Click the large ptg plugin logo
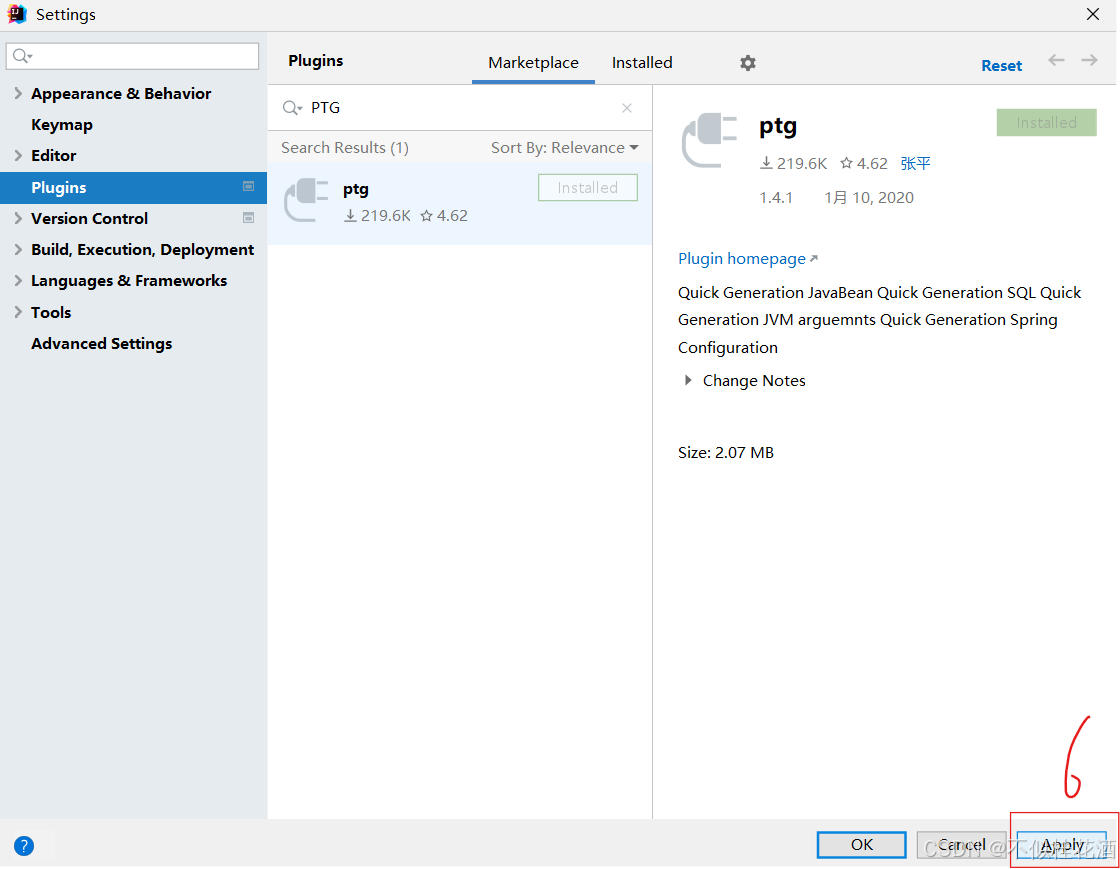 click(709, 140)
